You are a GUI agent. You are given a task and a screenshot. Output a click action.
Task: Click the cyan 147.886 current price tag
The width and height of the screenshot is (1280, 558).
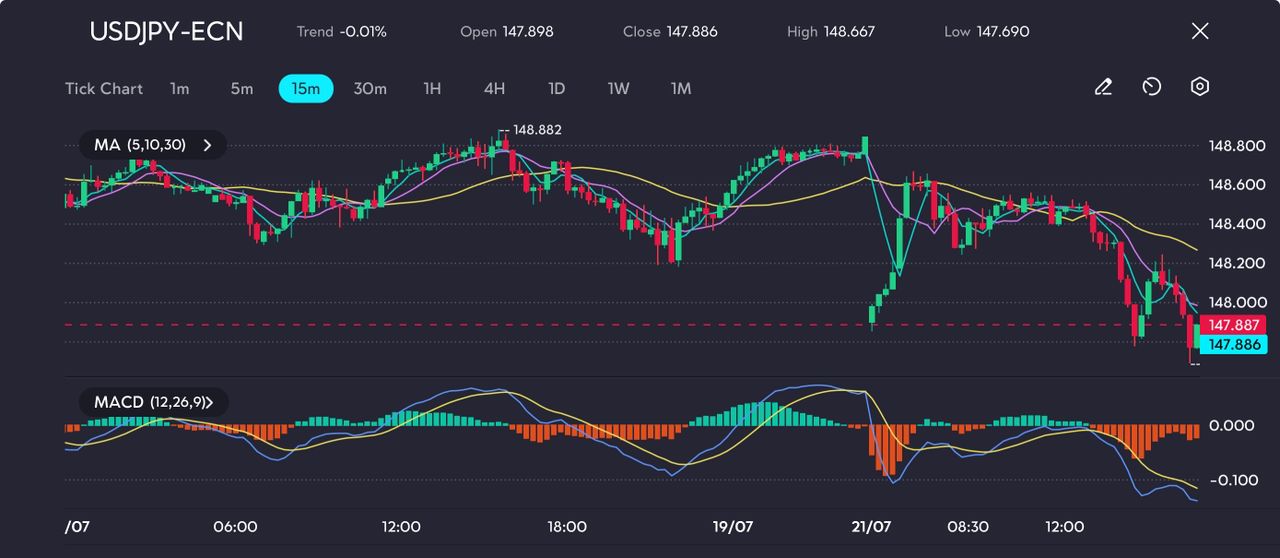[1232, 344]
